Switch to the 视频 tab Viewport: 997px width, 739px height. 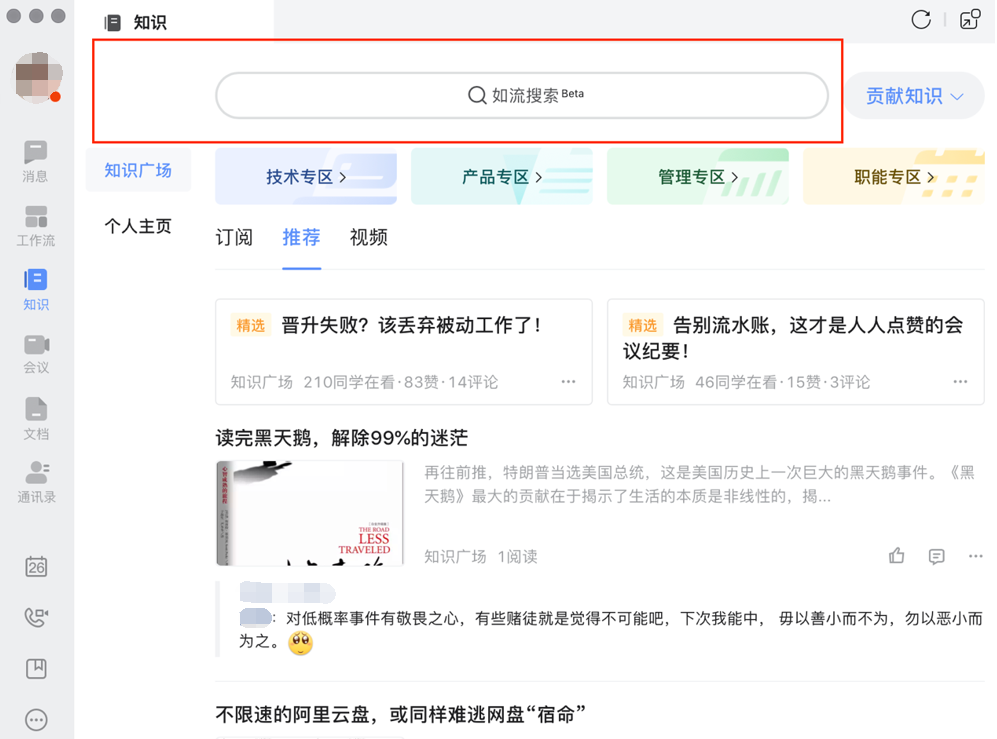point(369,237)
